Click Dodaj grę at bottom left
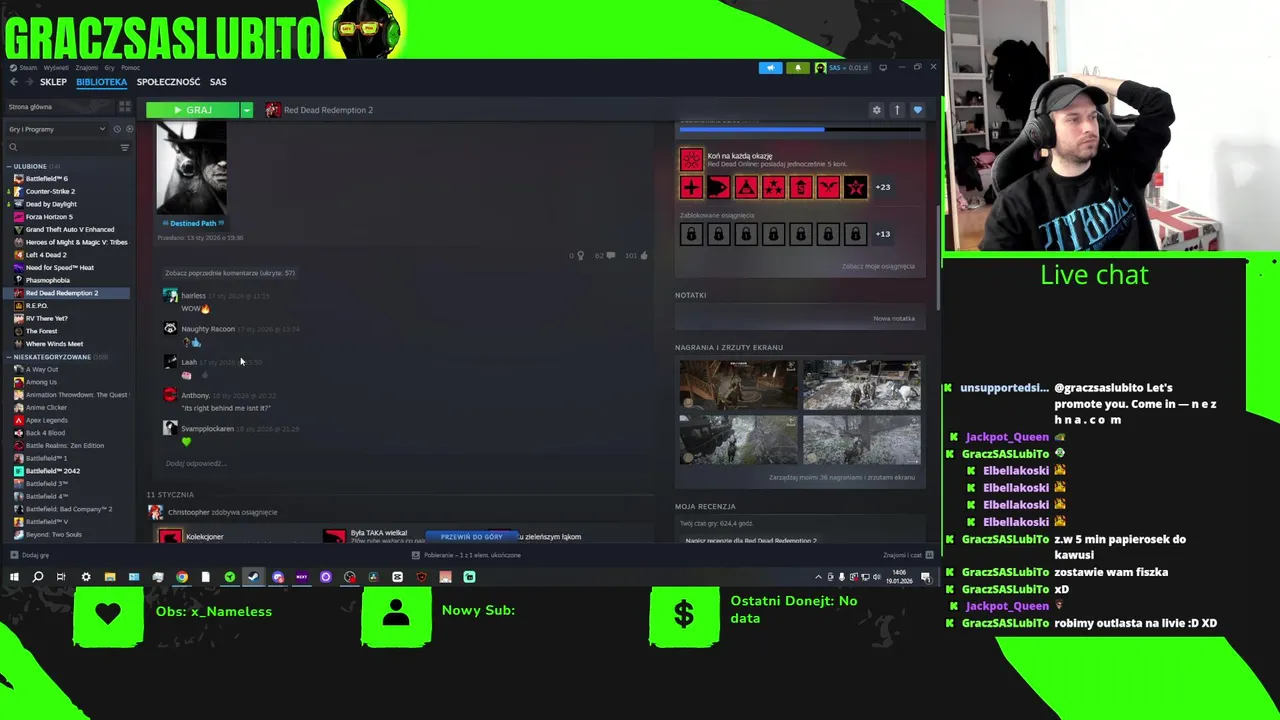Screen dimensions: 1280x720 click(30, 555)
